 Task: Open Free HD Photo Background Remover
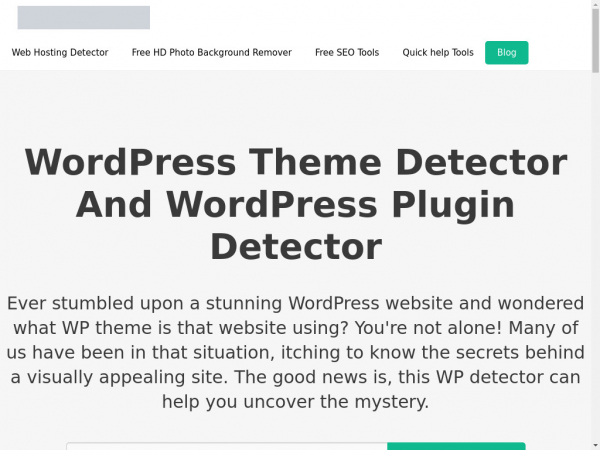[212, 52]
